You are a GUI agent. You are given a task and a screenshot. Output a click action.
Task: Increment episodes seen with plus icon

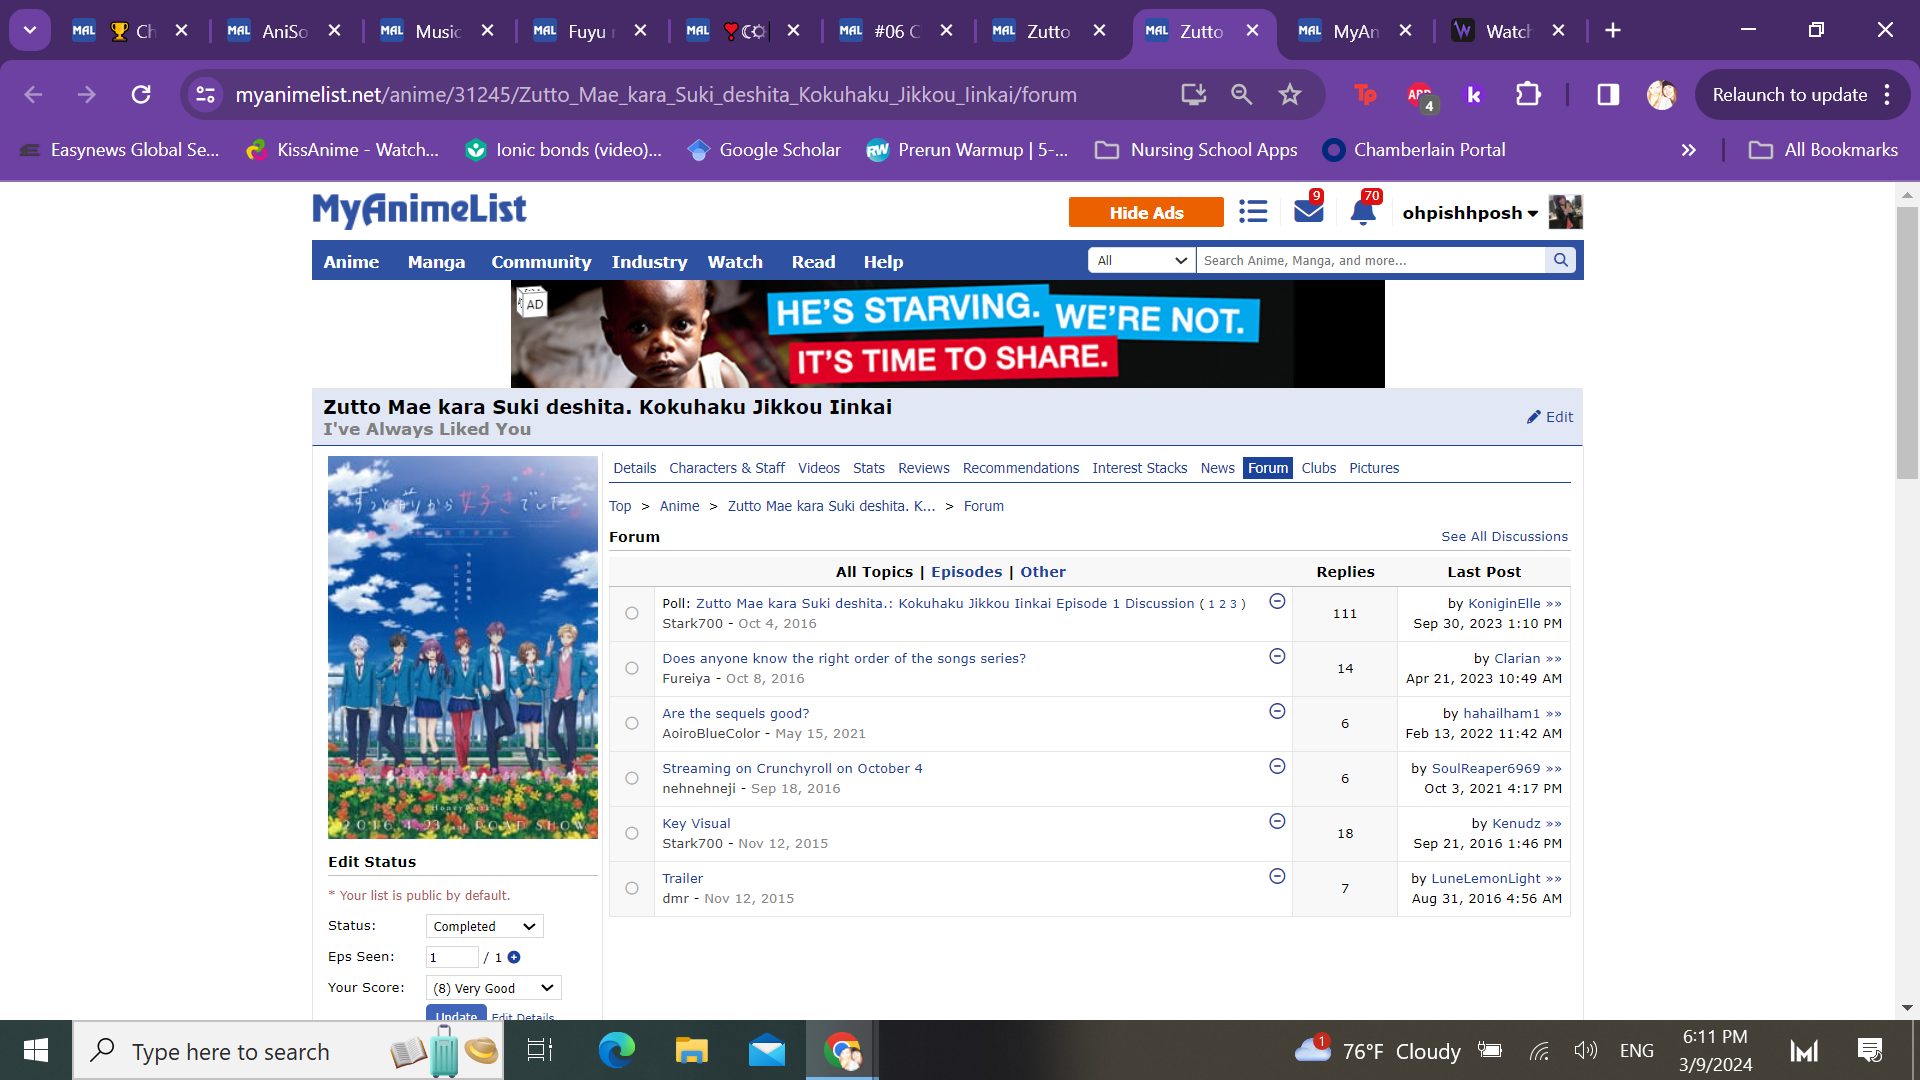tap(514, 957)
